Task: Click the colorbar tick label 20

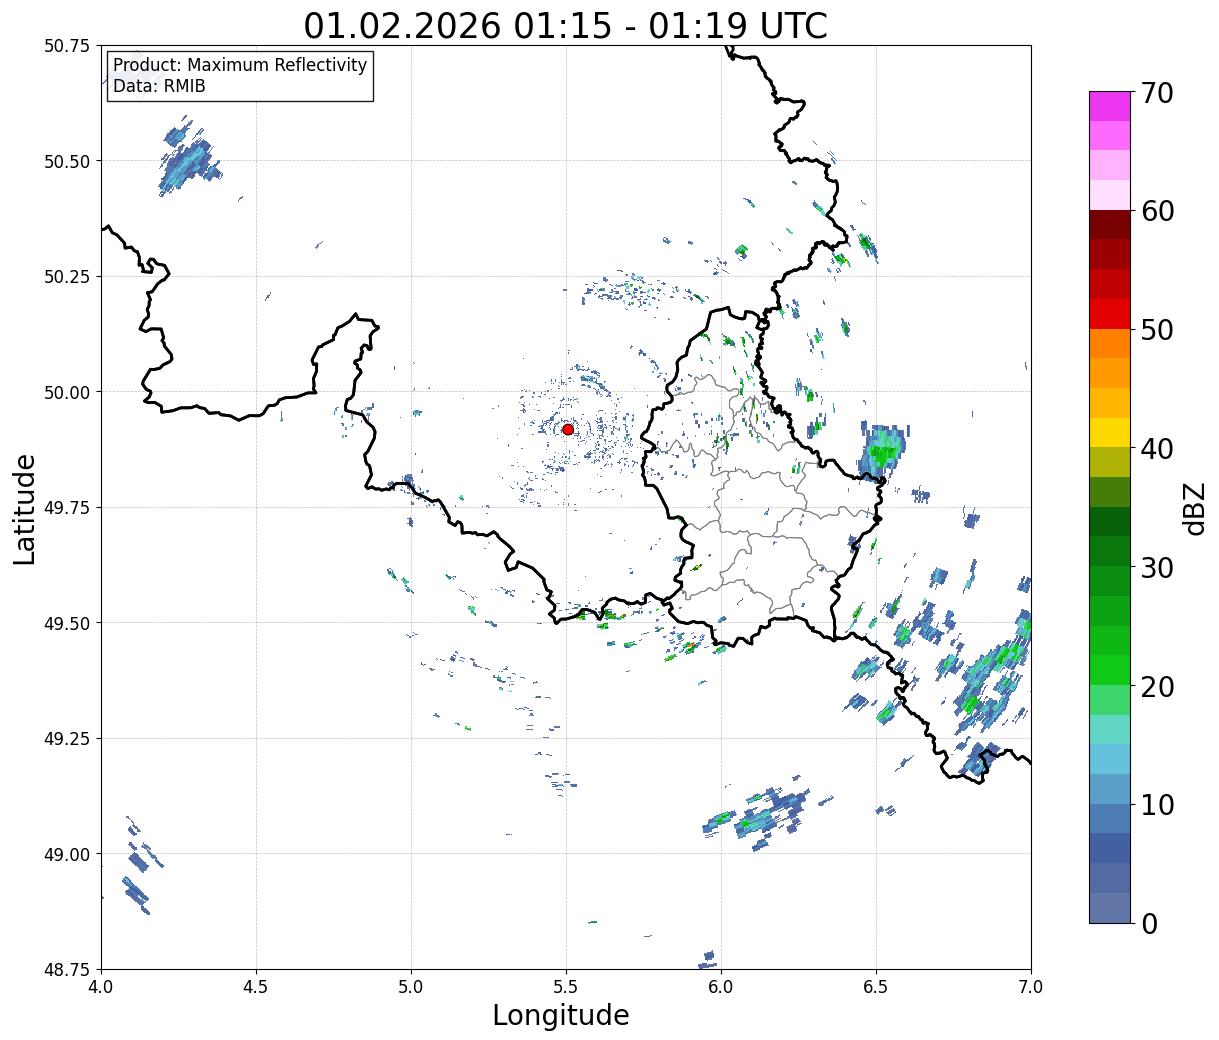Action: 1156,686
